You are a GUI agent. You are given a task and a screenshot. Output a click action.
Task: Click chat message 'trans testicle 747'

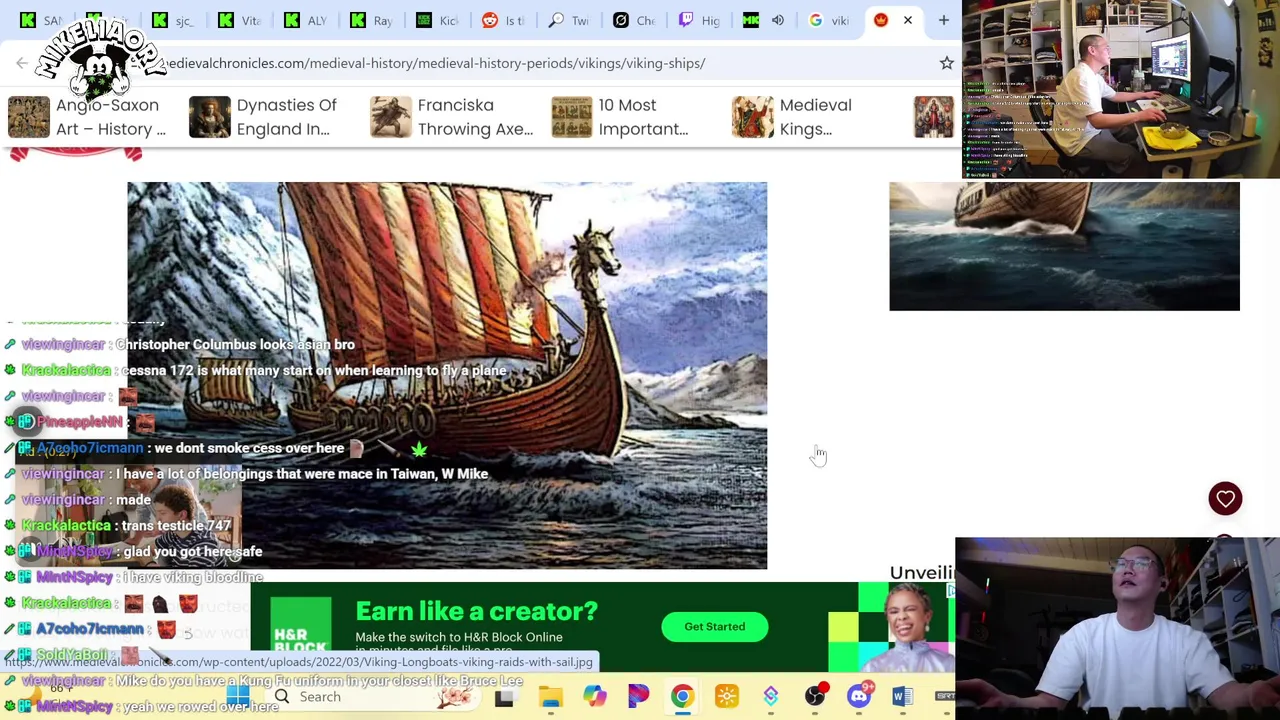(x=176, y=526)
